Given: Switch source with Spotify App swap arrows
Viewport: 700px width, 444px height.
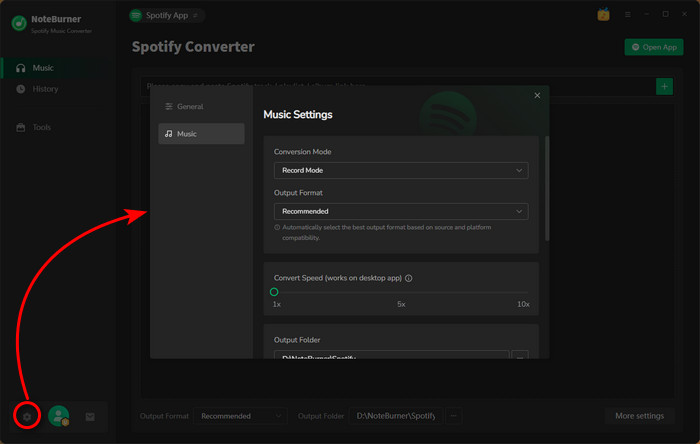Looking at the screenshot, I should click(196, 16).
